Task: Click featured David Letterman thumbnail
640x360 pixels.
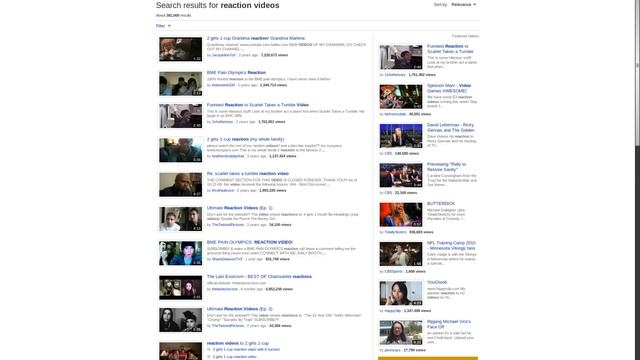Action: [401, 136]
